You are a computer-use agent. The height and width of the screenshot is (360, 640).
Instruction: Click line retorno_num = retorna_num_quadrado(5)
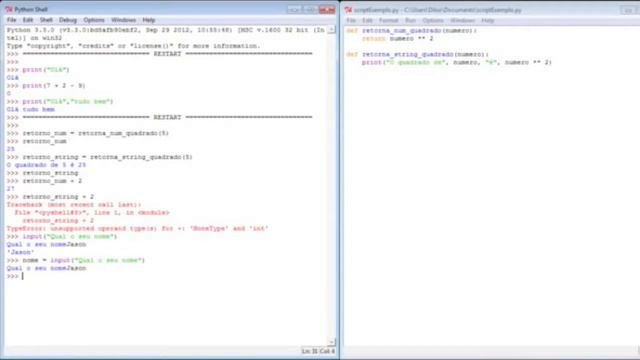[88, 133]
